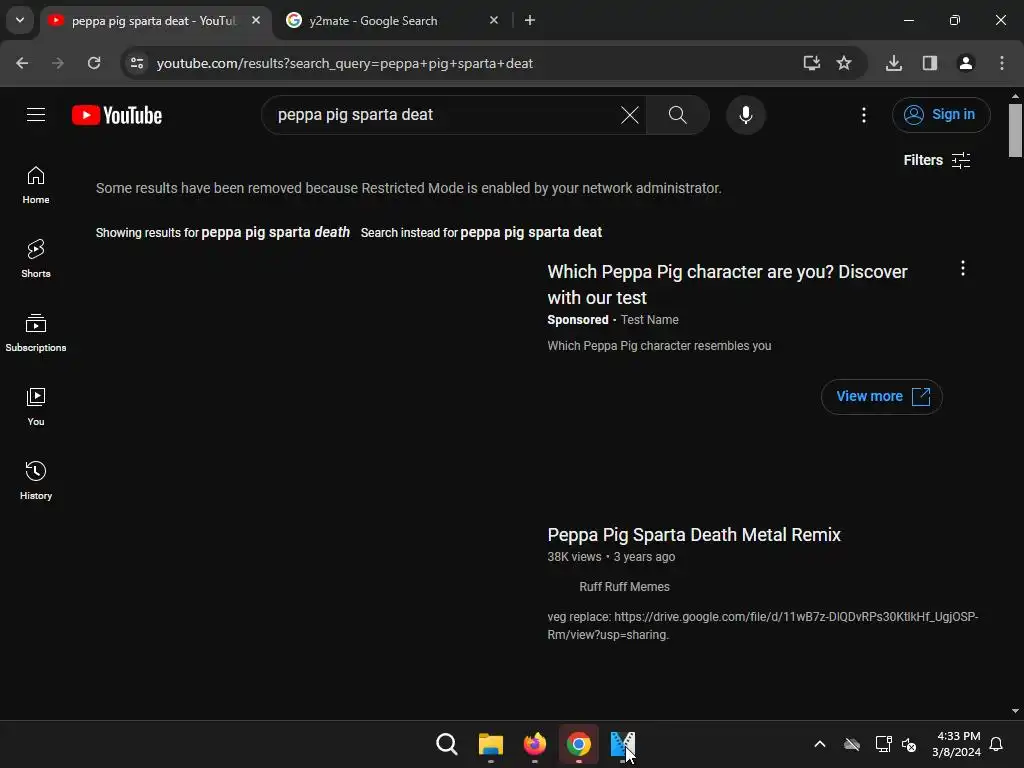View site information icon in address bar

click(x=137, y=63)
